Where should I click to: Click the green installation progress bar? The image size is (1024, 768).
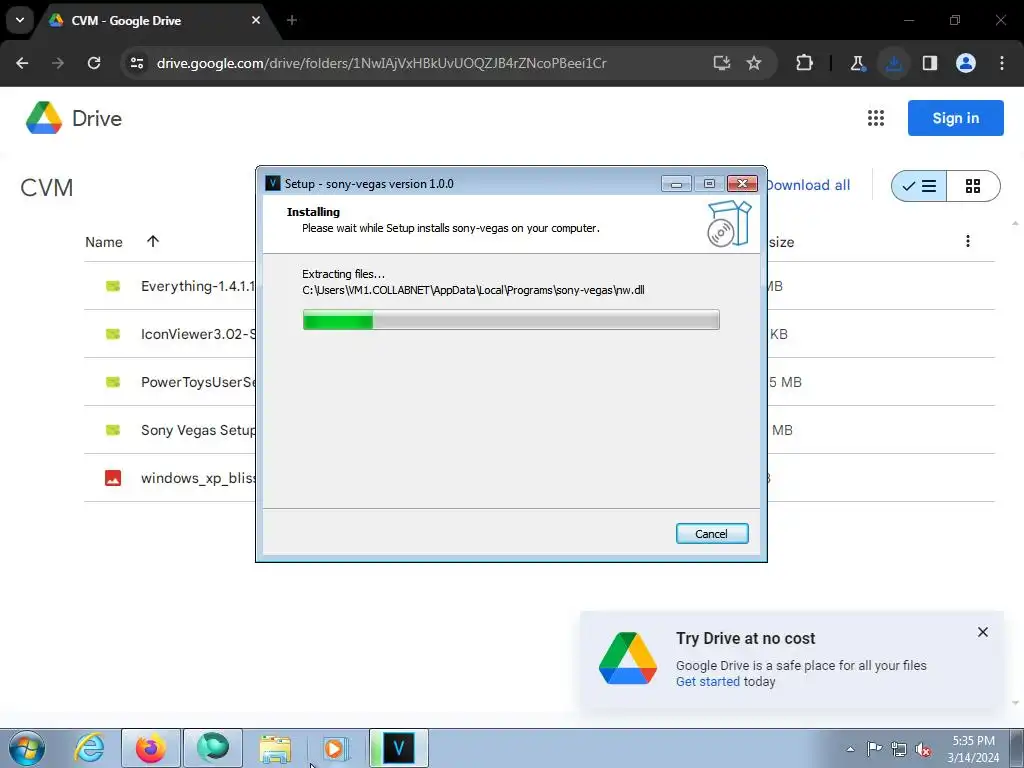(511, 320)
